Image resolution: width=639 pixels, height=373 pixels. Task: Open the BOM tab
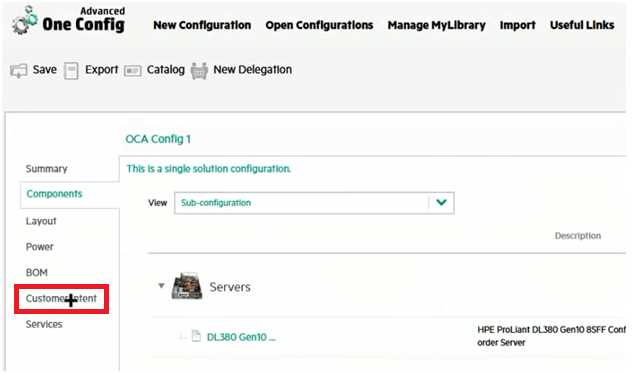pyautogui.click(x=37, y=272)
